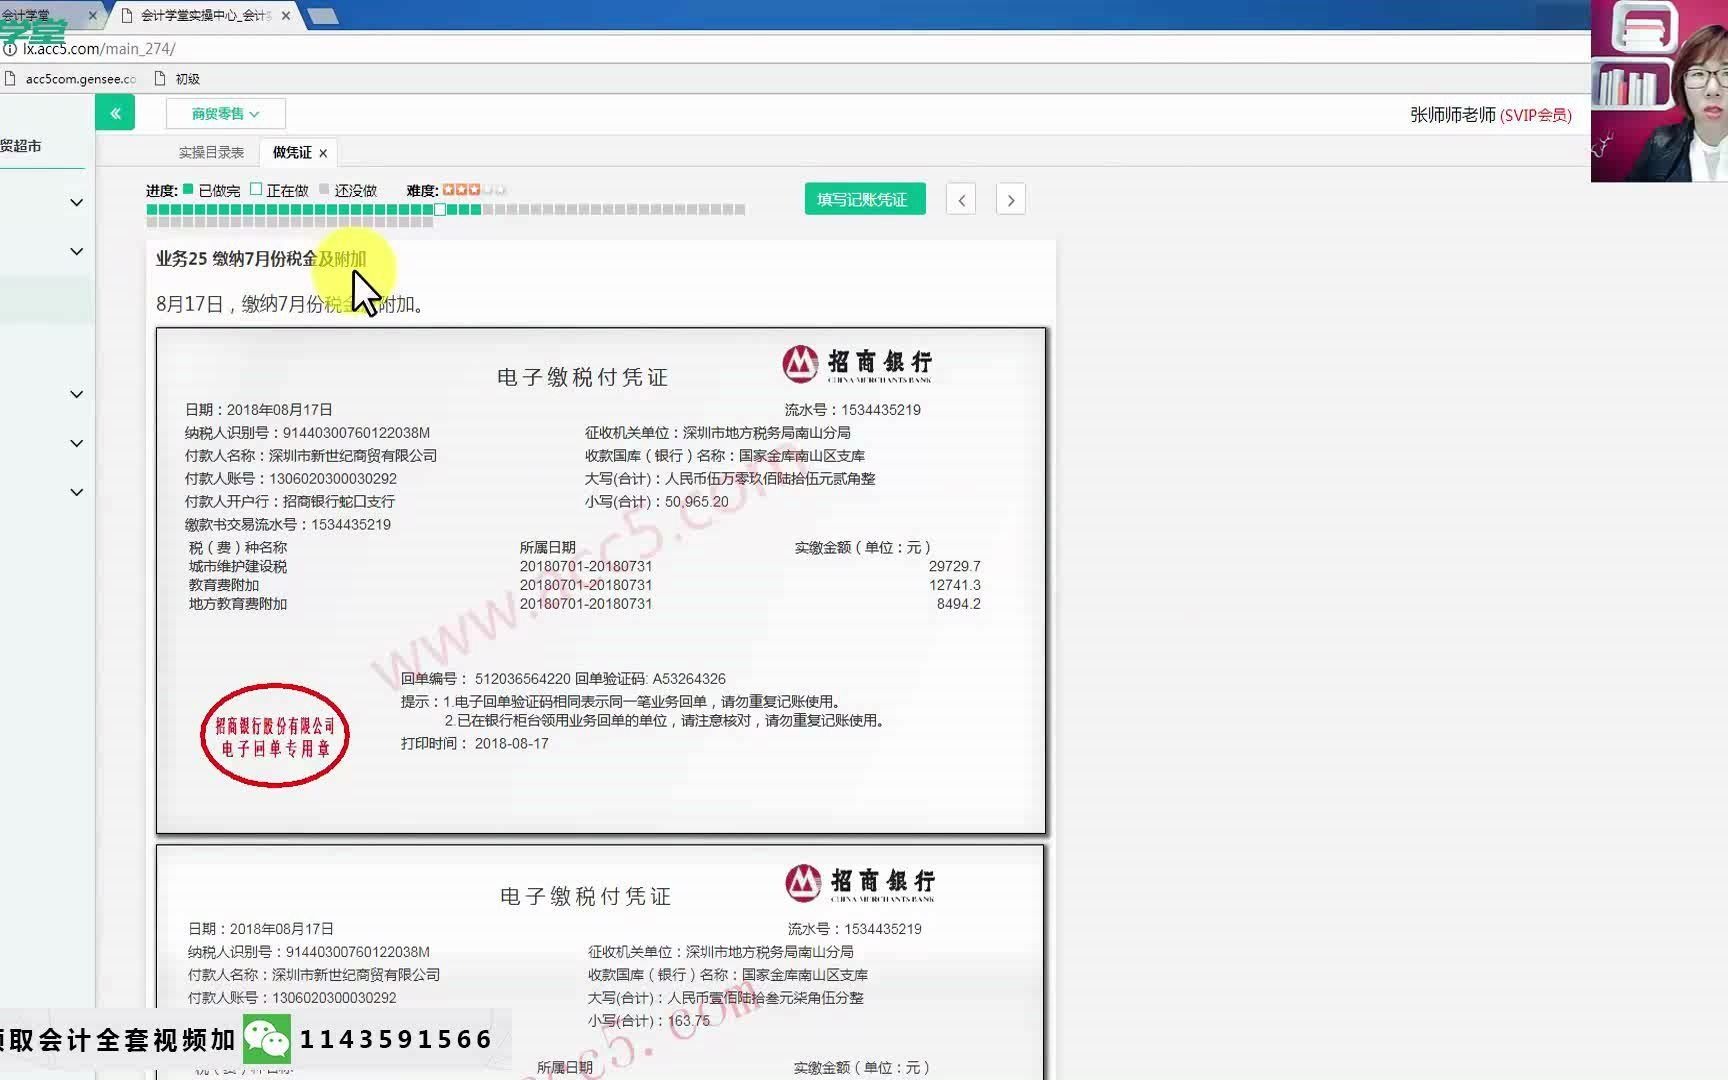
Task: Click the white 正在做 legend square
Action: click(x=256, y=189)
